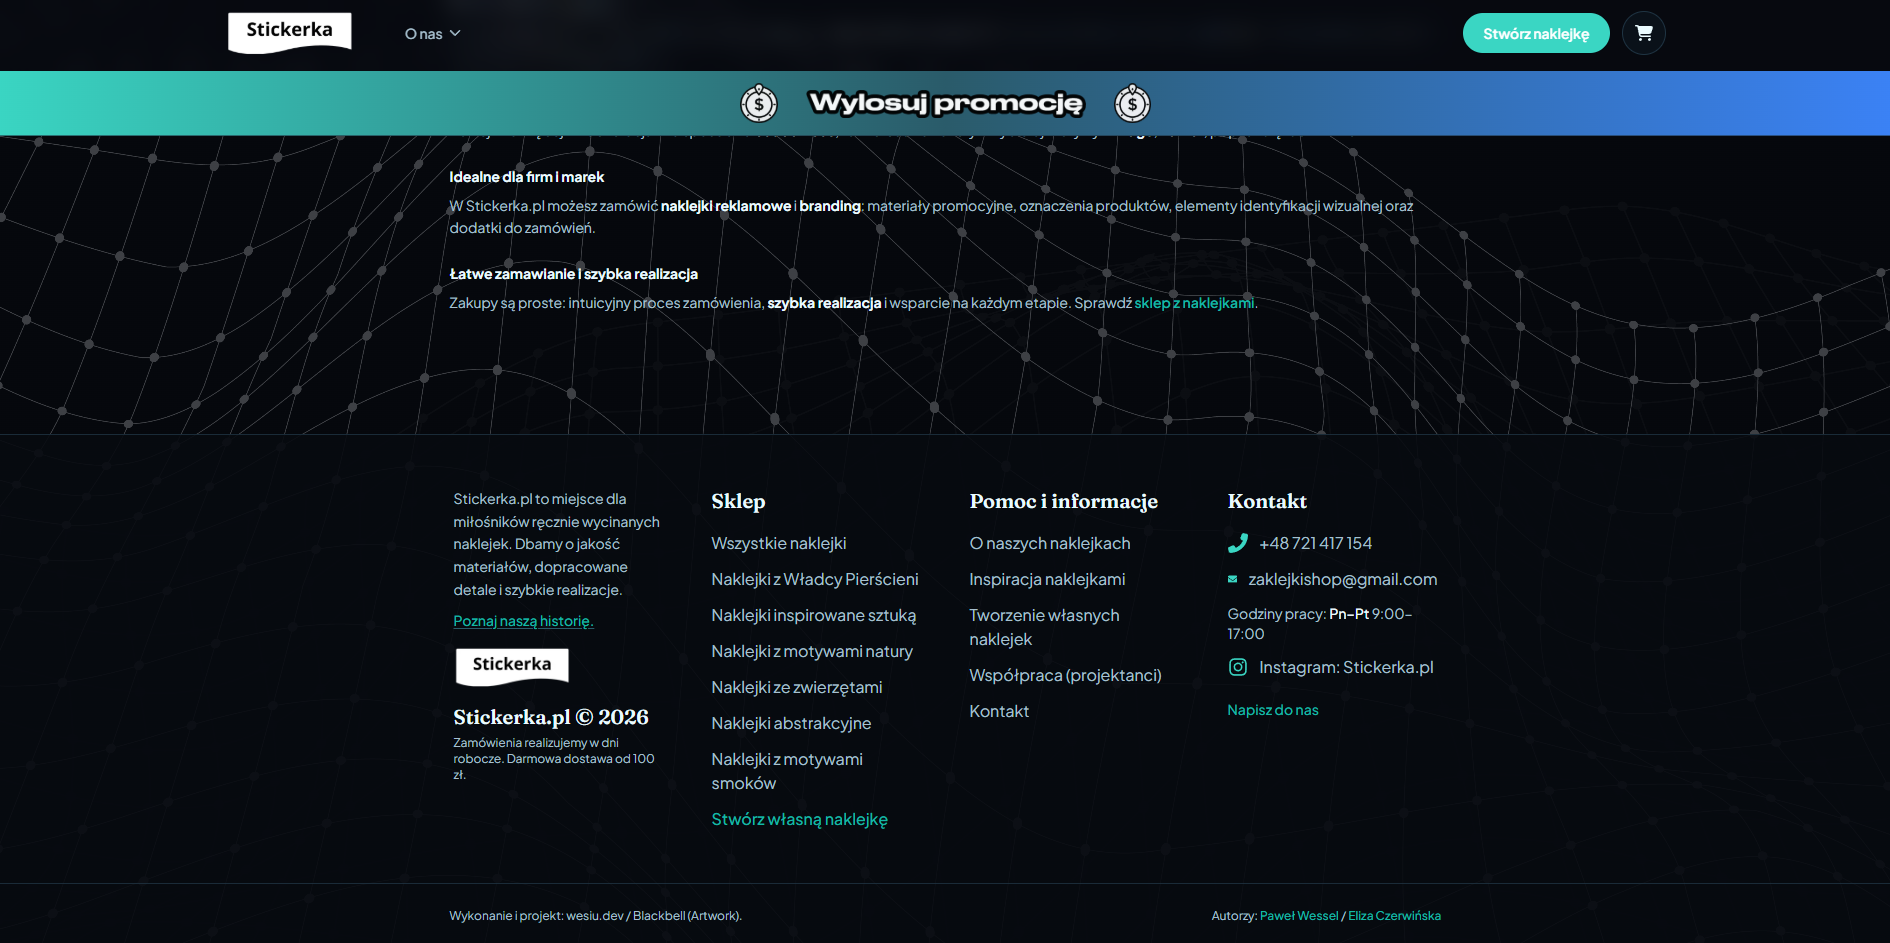Viewport: 1890px width, 943px height.
Task: Click the phone icon in Kontakt
Action: click(1238, 543)
